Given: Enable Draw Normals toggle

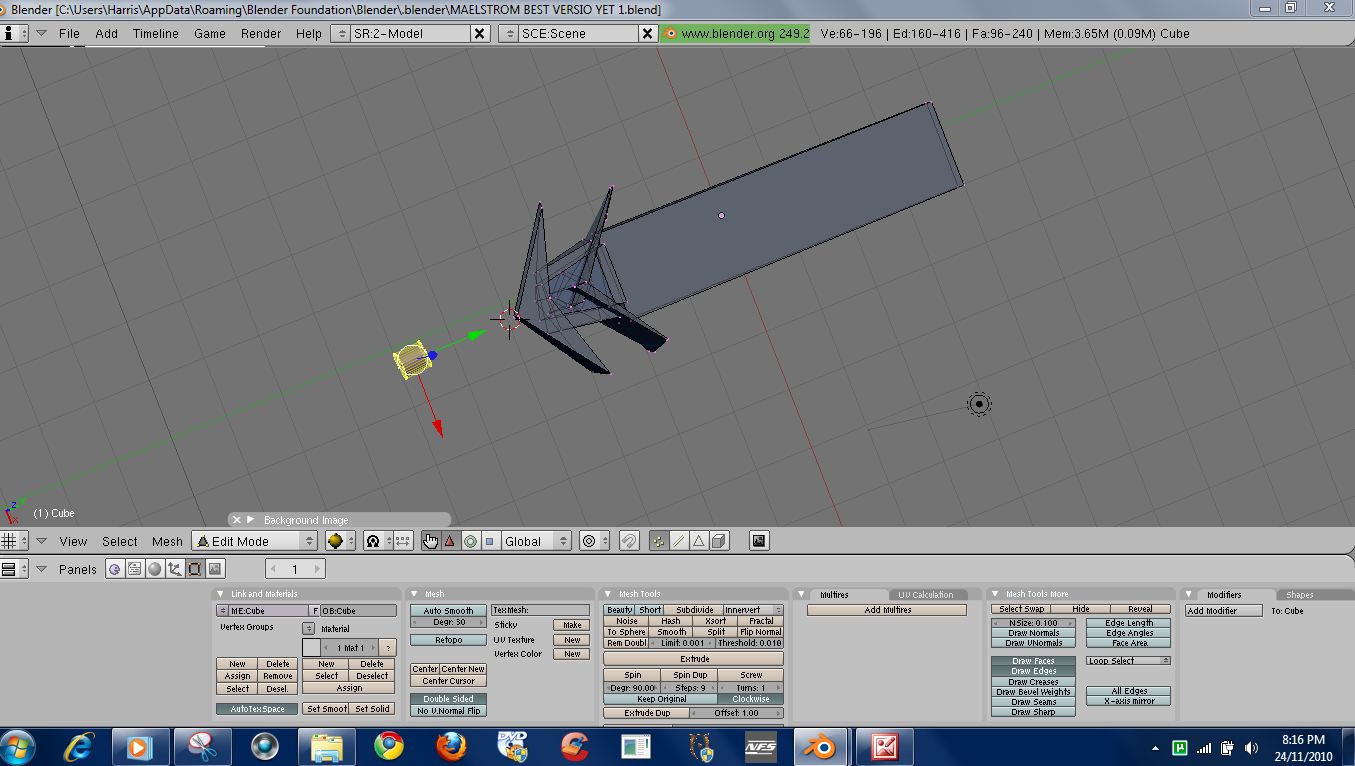Looking at the screenshot, I should (1034, 633).
